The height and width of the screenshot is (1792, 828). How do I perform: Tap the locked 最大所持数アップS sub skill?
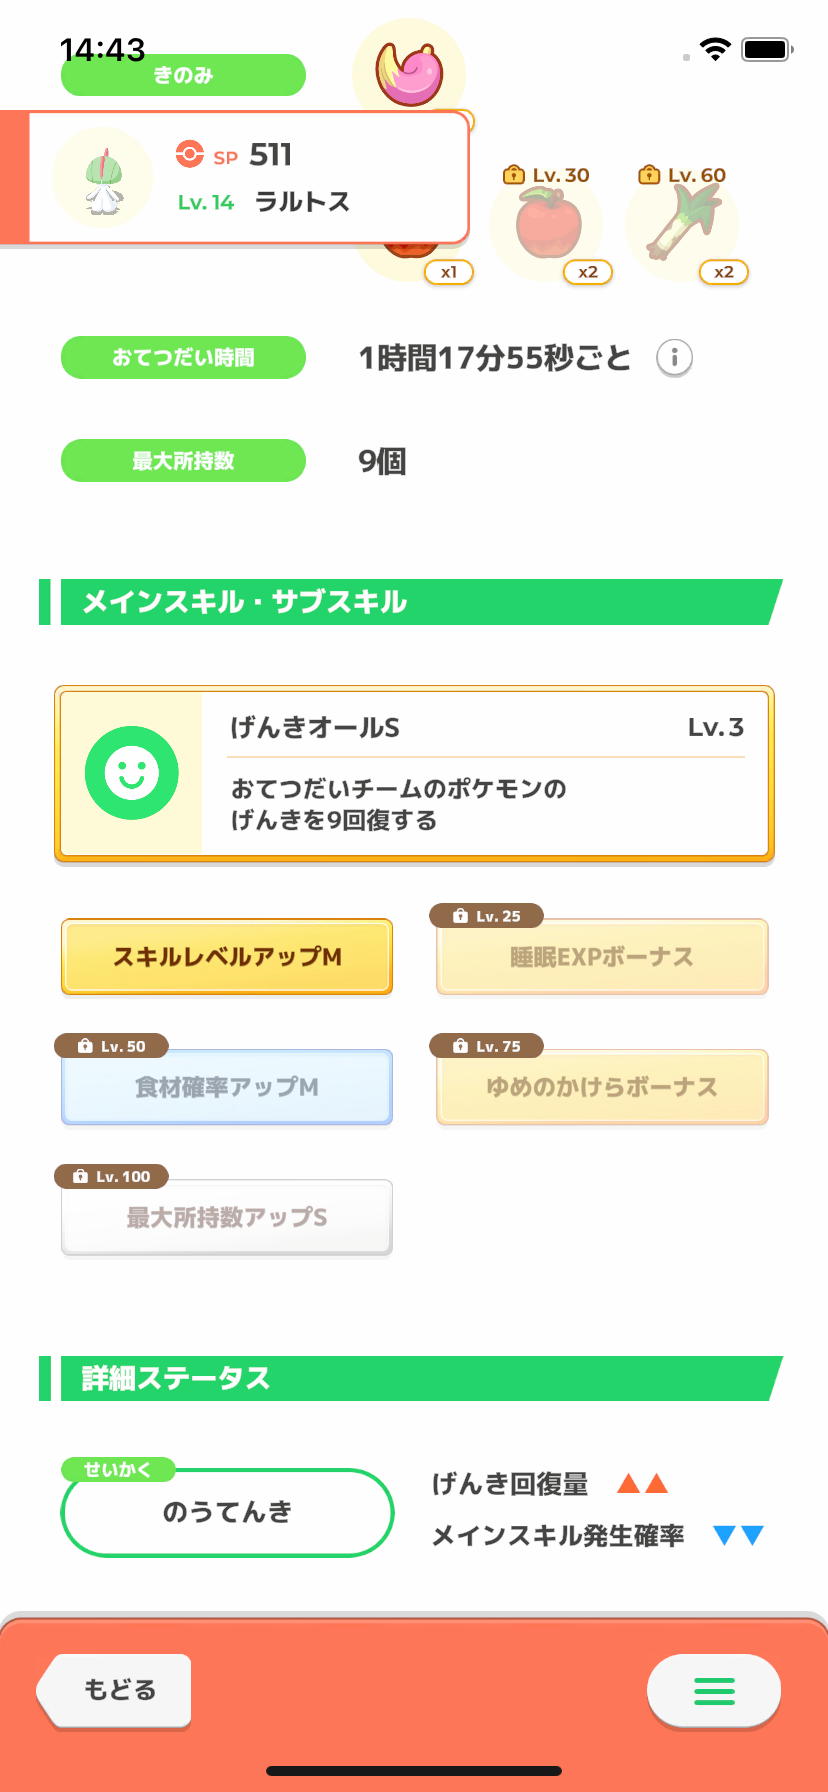(227, 1217)
